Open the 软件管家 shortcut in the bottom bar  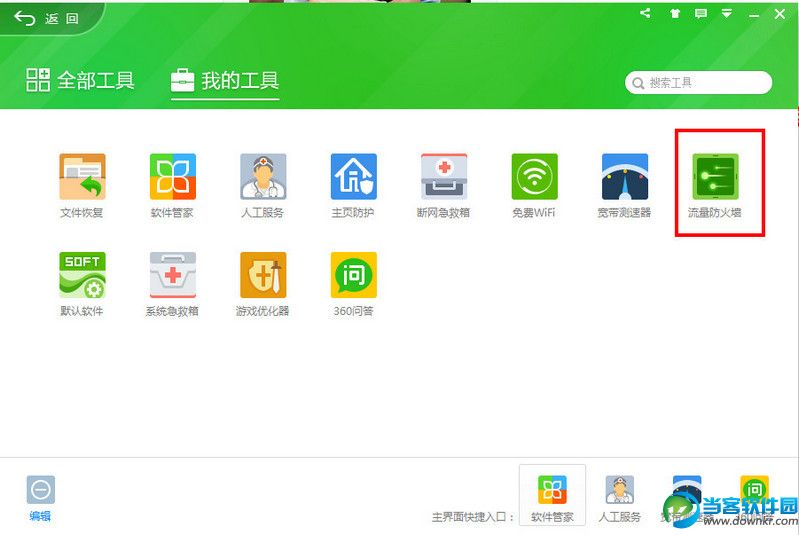coord(552,495)
